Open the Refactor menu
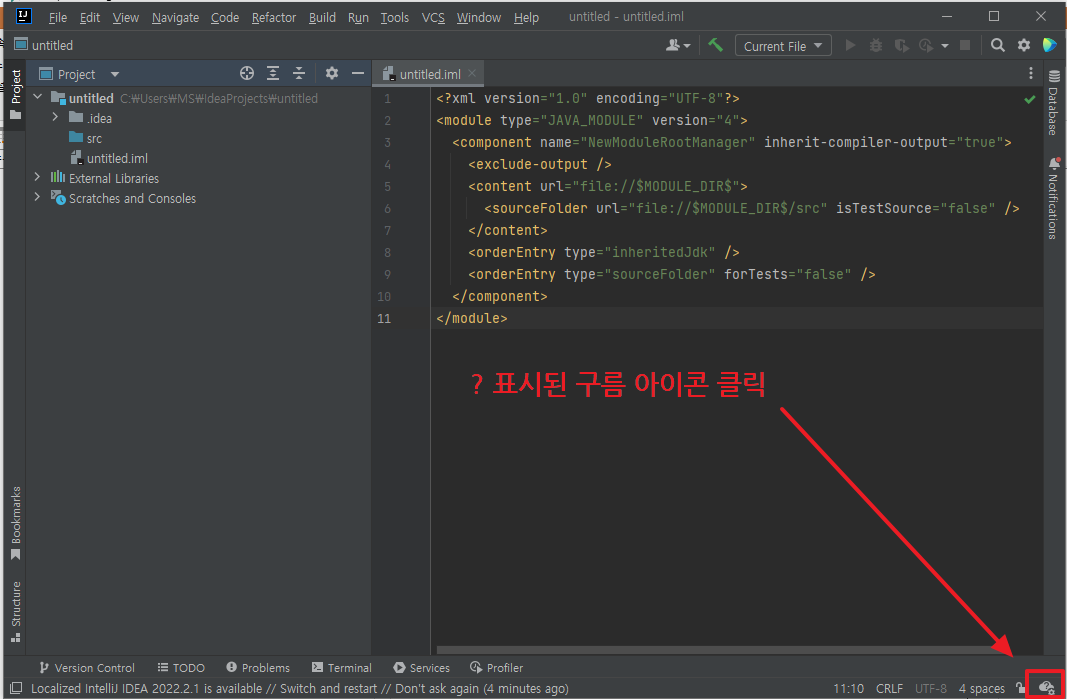 [x=274, y=18]
